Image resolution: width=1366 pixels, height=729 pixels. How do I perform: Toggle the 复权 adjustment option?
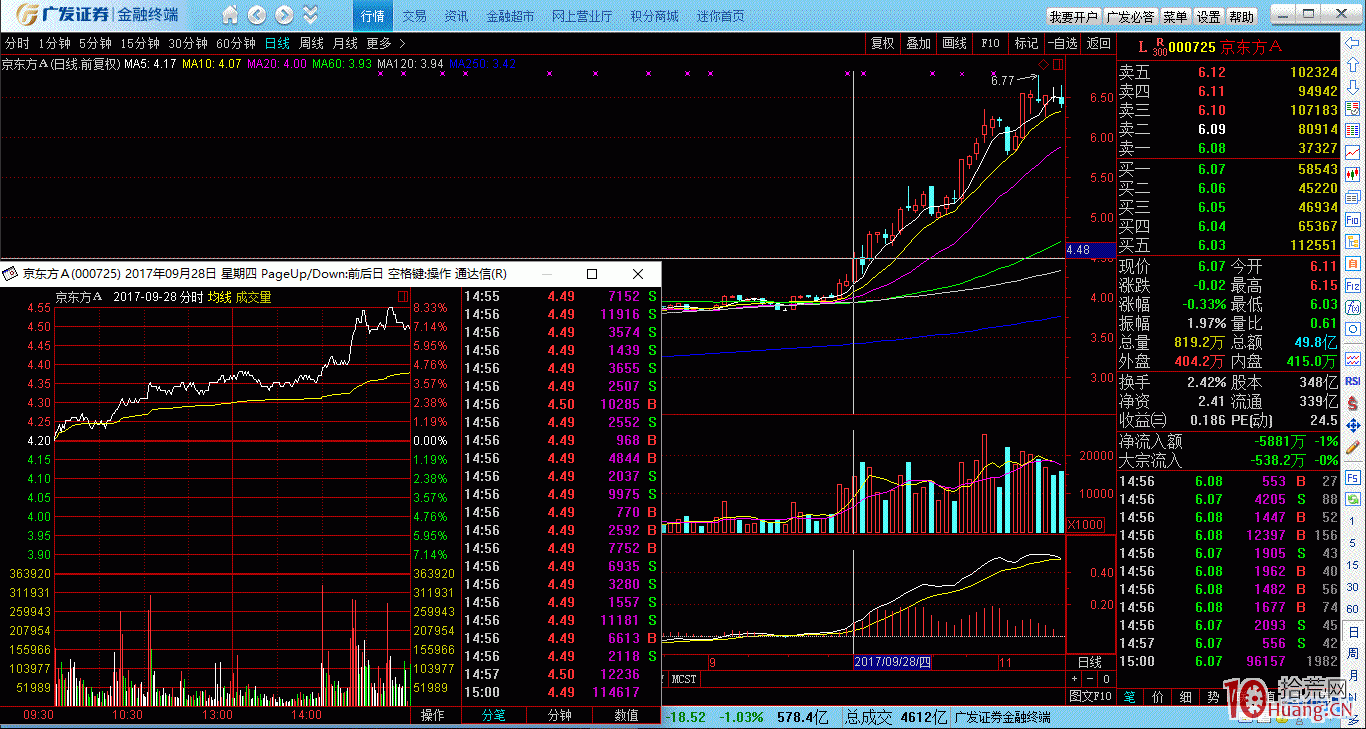(x=883, y=43)
